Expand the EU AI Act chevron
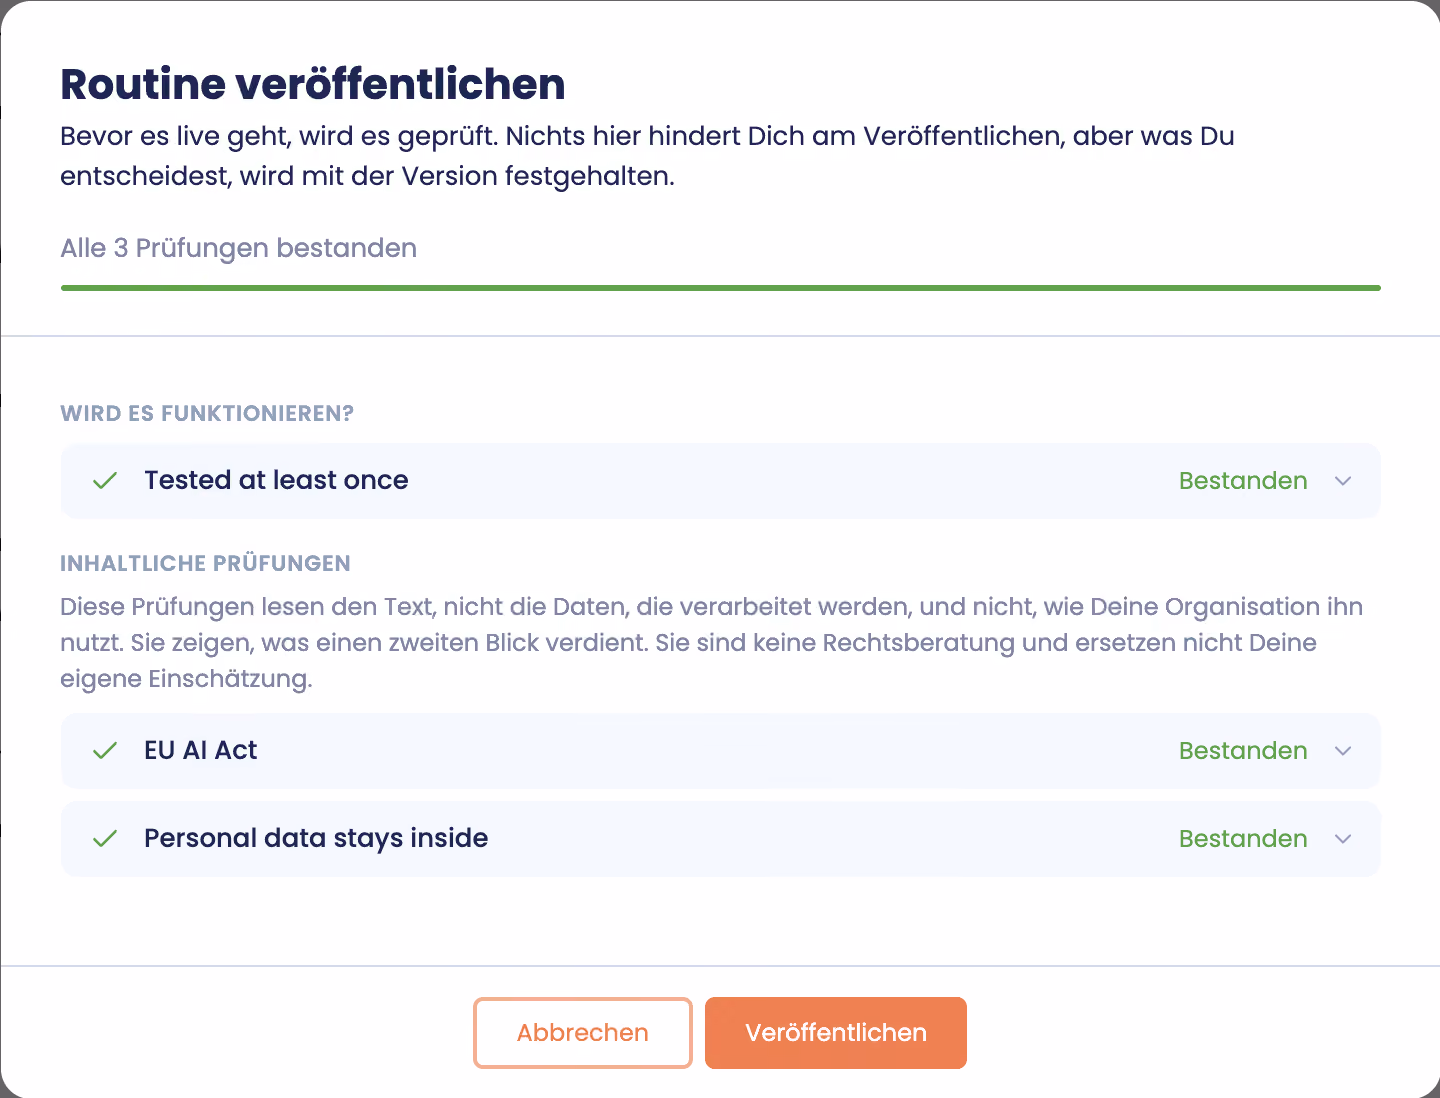Screen dimensions: 1440x1098 pos(1343,751)
